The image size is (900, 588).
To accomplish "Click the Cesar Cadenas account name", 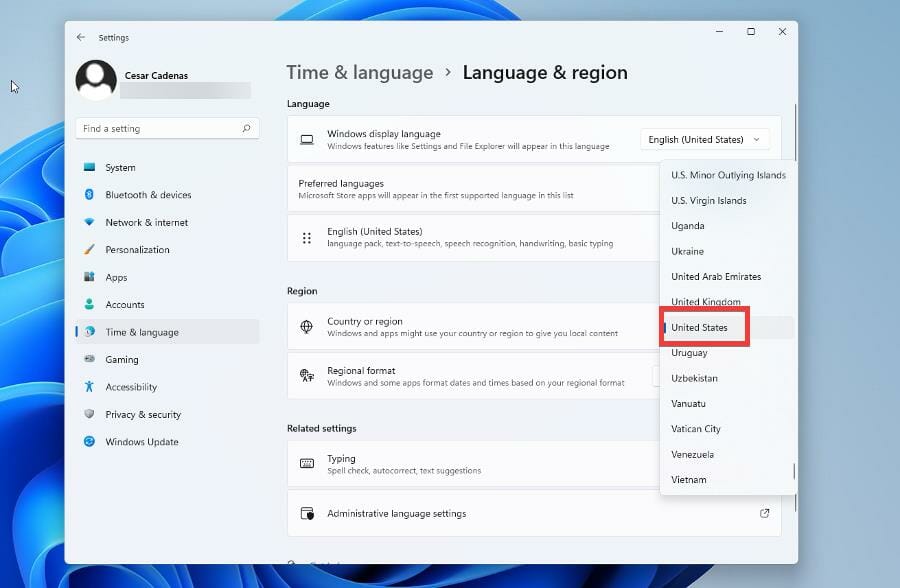I will pos(156,75).
